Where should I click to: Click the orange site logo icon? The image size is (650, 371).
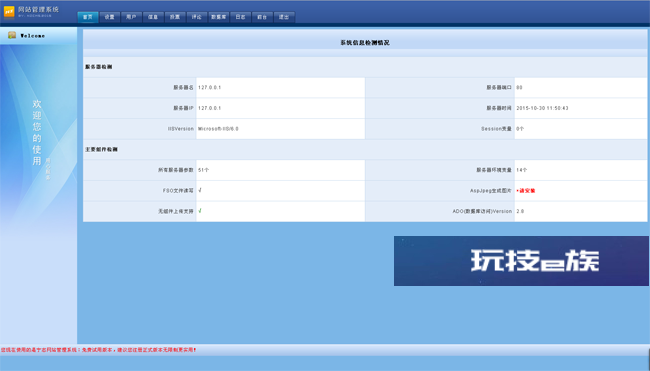coord(9,12)
